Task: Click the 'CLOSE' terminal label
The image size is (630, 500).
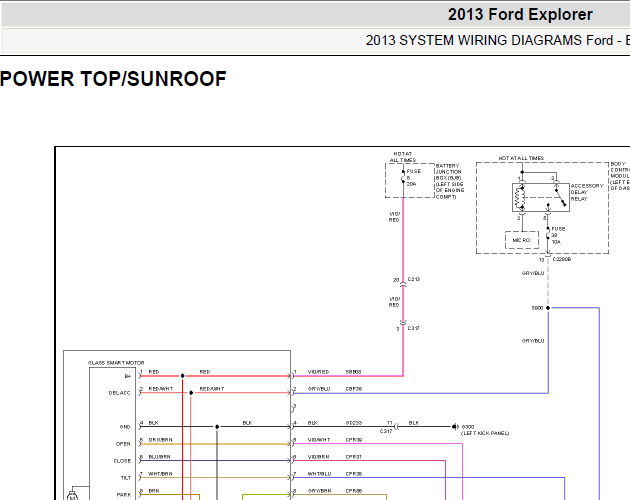Action: [122, 461]
